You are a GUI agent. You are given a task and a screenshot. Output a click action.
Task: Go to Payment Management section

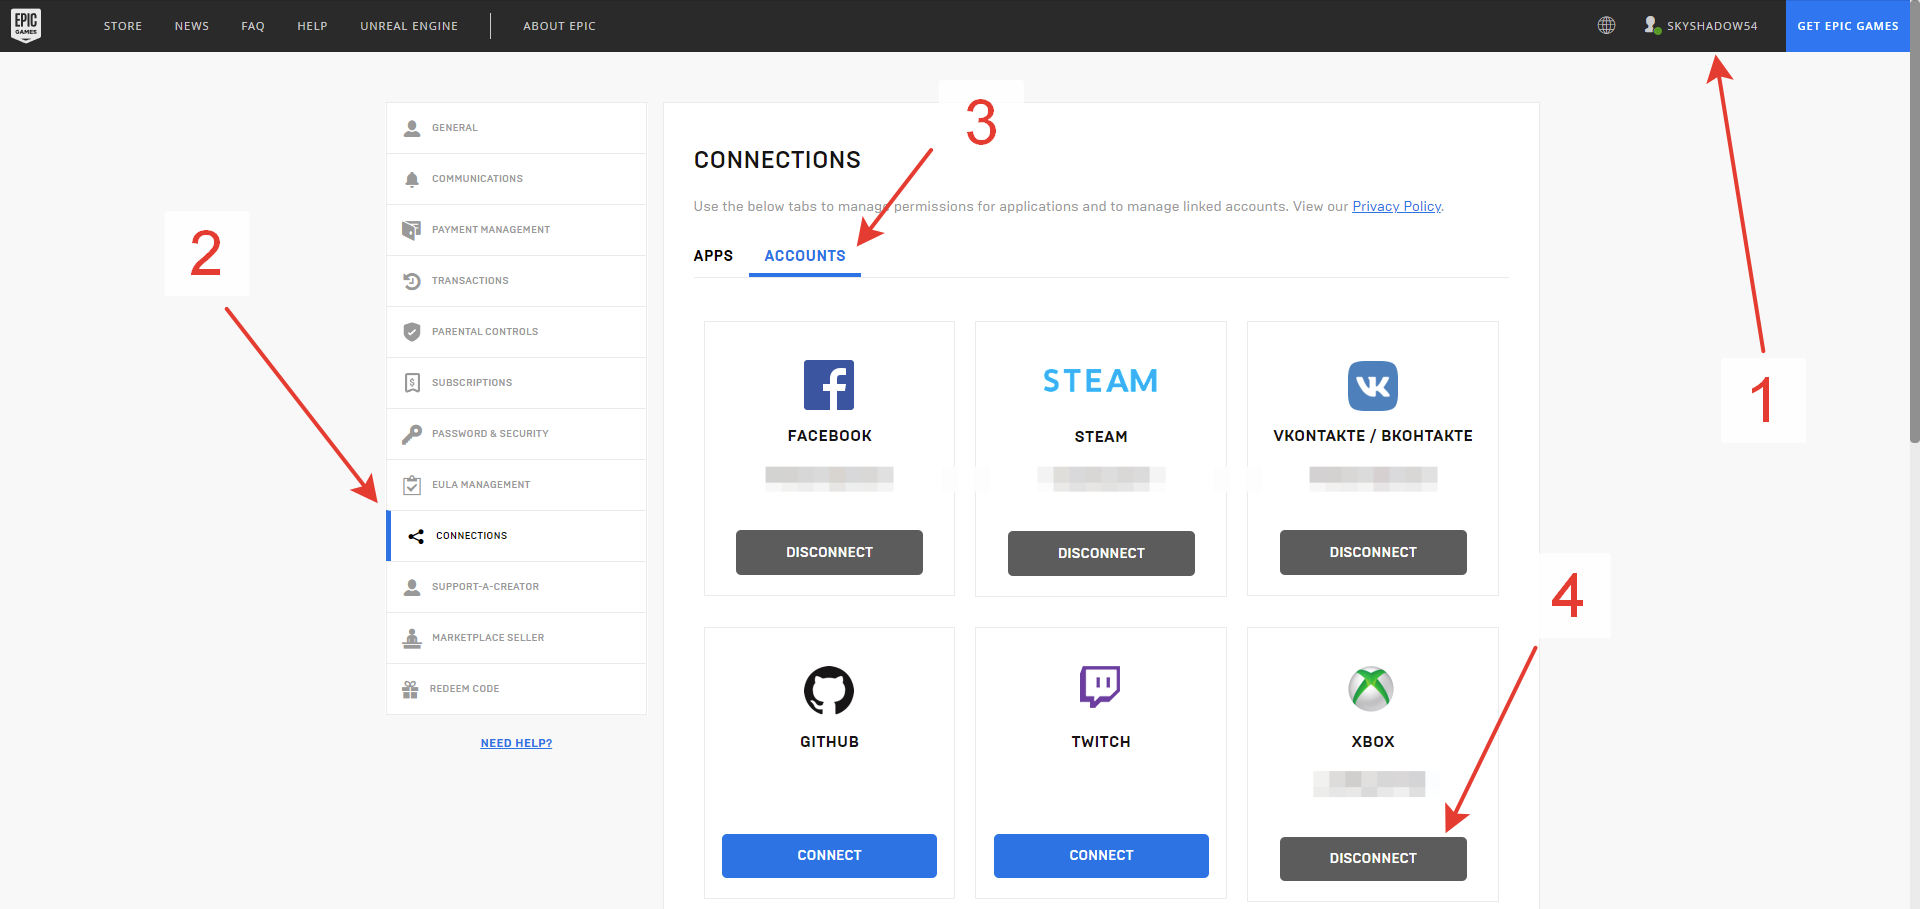point(490,230)
